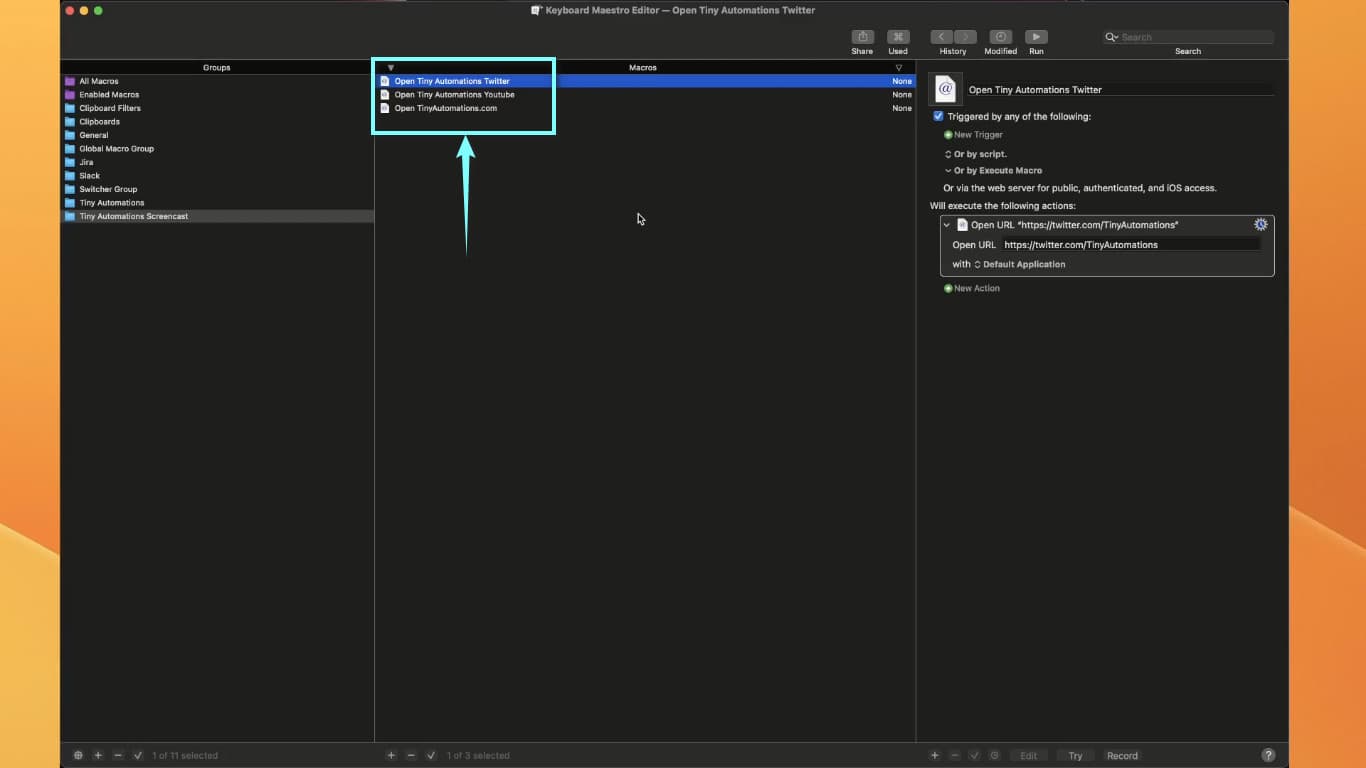The width and height of the screenshot is (1366, 768).
Task: Add action with plus below editor
Action: (x=935, y=756)
